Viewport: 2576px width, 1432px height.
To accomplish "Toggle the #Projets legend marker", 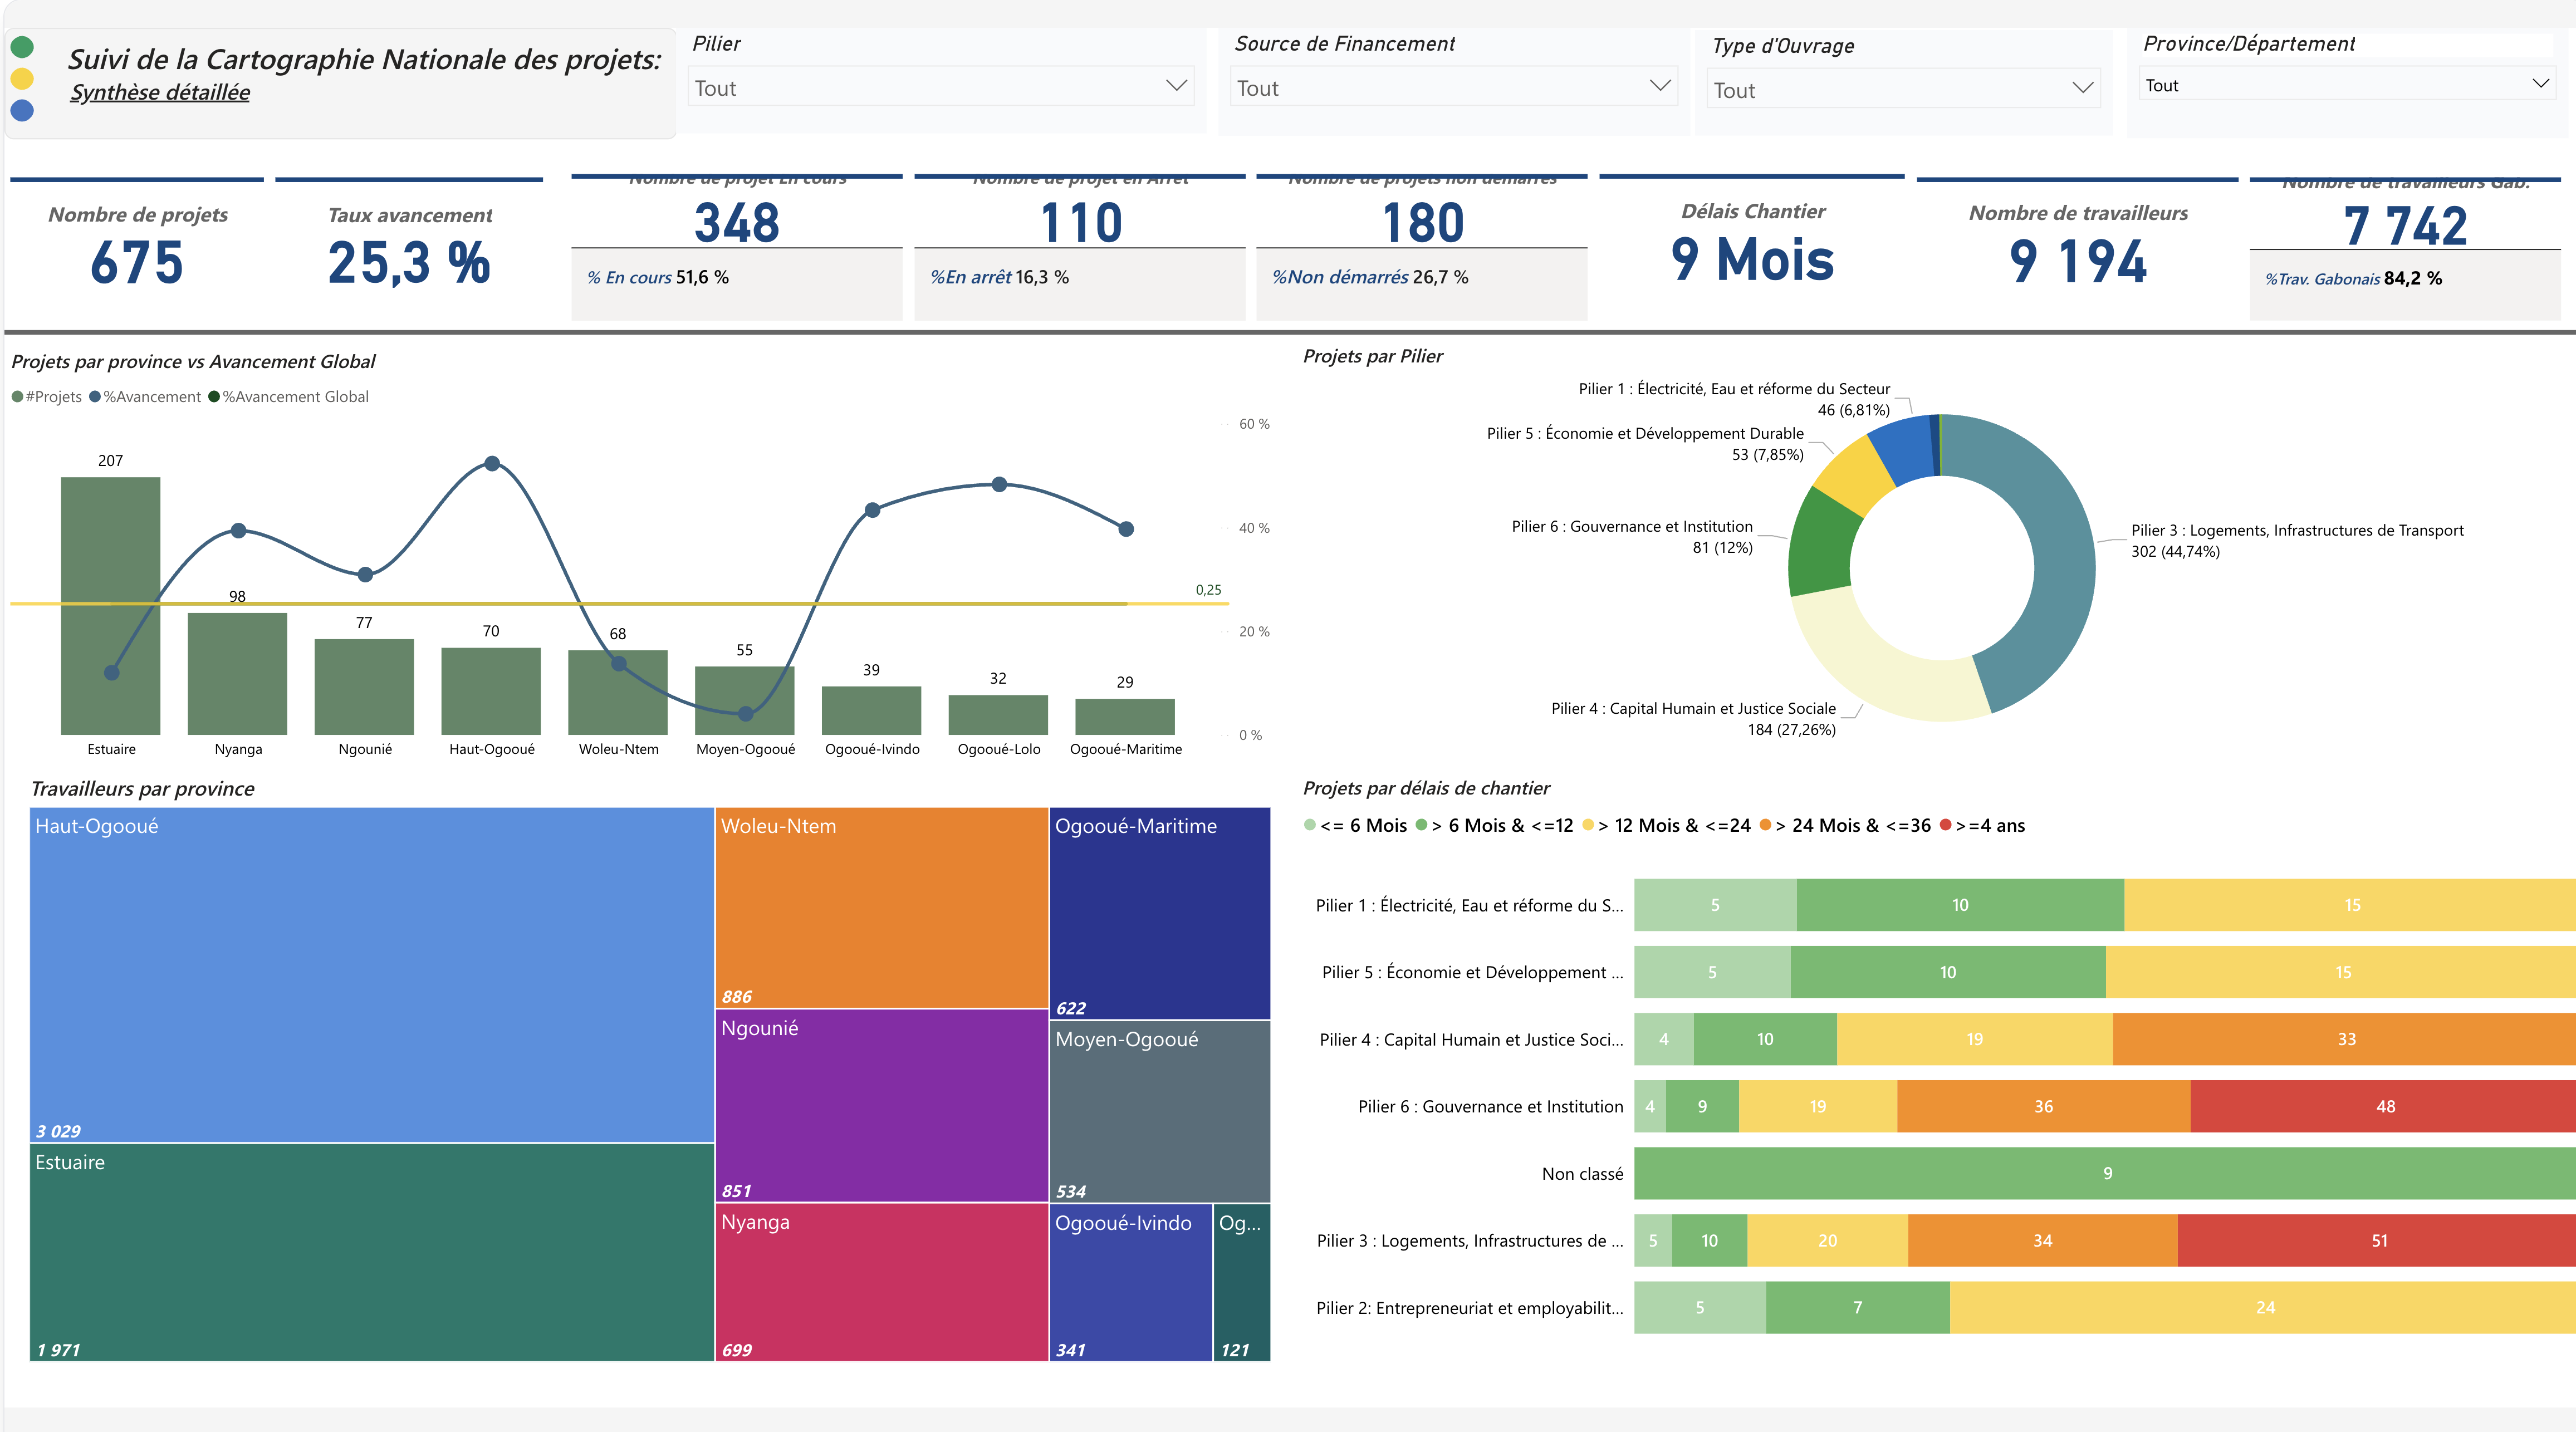I will pyautogui.click(x=17, y=397).
